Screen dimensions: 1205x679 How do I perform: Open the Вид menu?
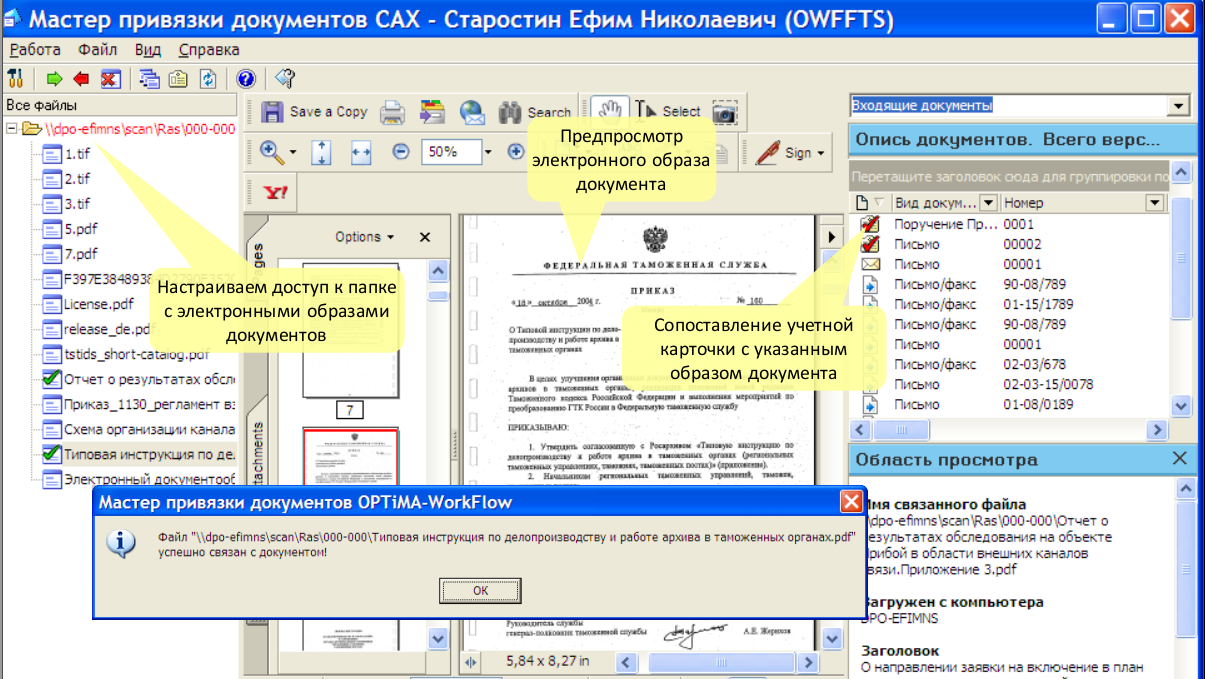click(148, 49)
